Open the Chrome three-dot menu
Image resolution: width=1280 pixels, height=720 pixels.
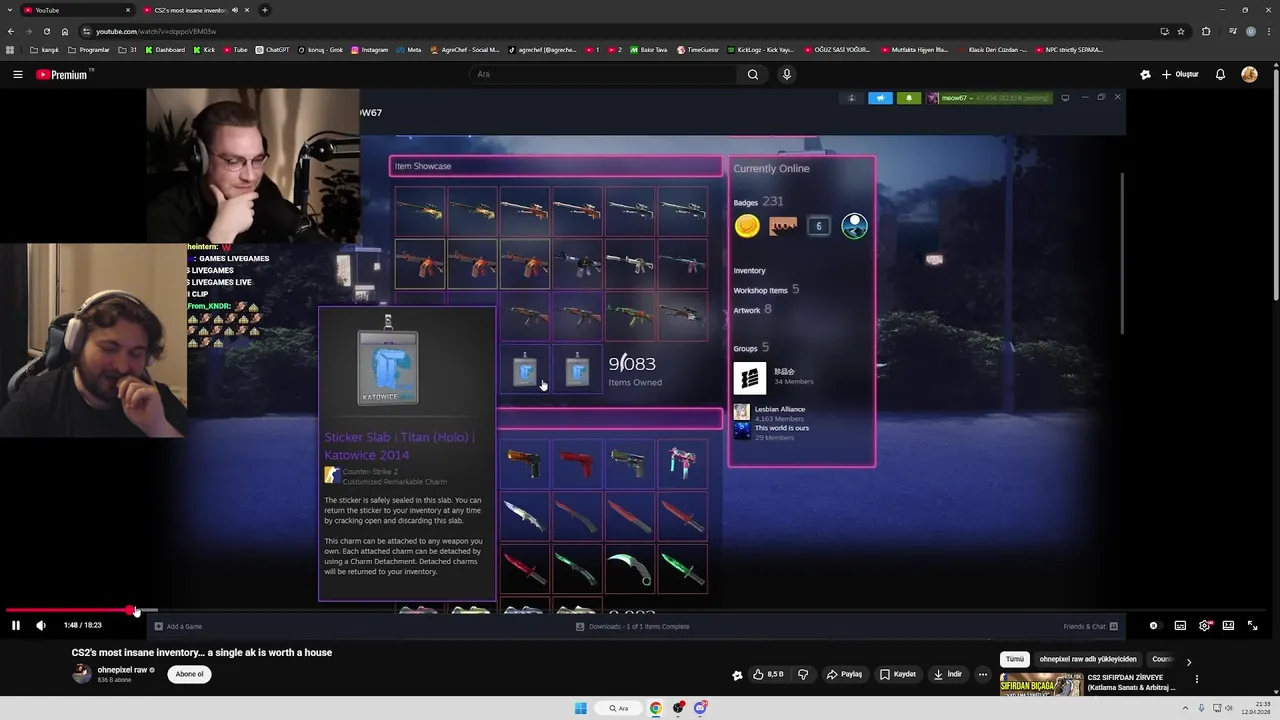[x=1270, y=31]
